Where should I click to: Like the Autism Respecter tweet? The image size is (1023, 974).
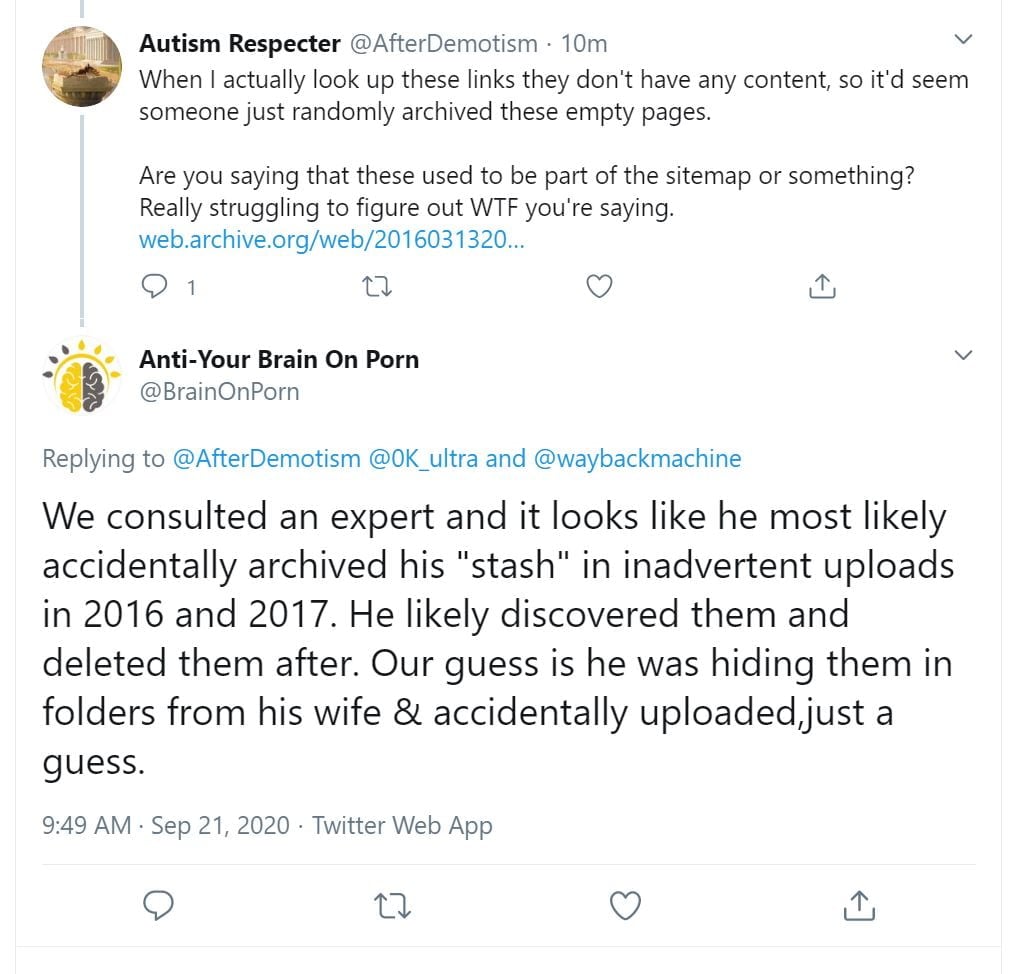pyautogui.click(x=598, y=287)
